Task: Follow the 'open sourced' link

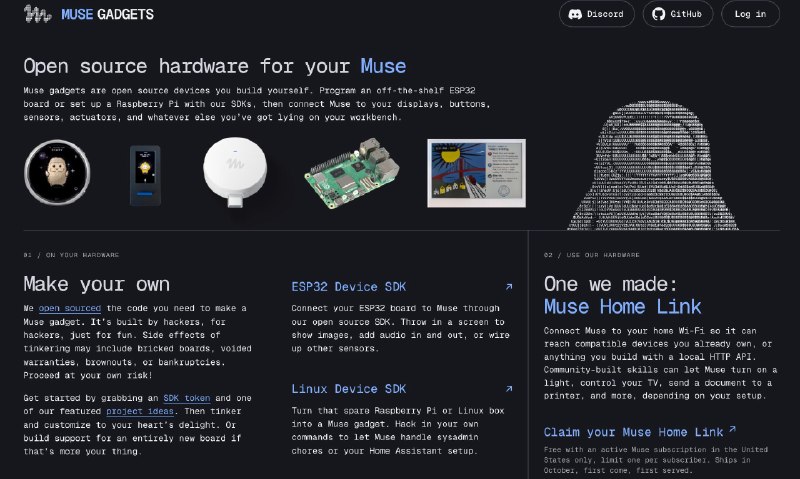Action: [x=70, y=308]
